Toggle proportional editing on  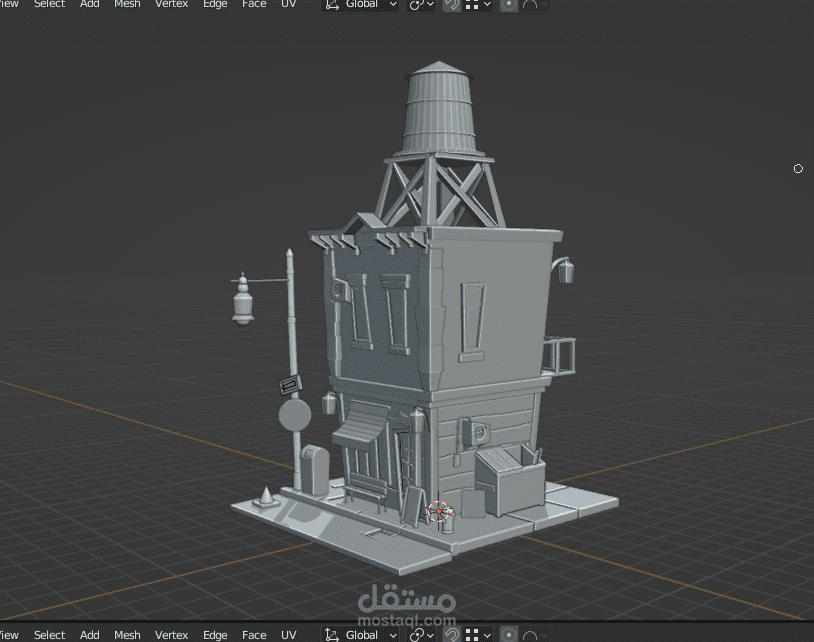509,5
